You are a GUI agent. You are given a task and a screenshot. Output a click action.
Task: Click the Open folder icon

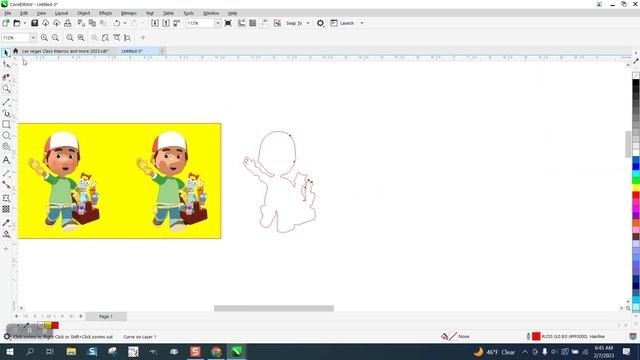click(x=17, y=23)
